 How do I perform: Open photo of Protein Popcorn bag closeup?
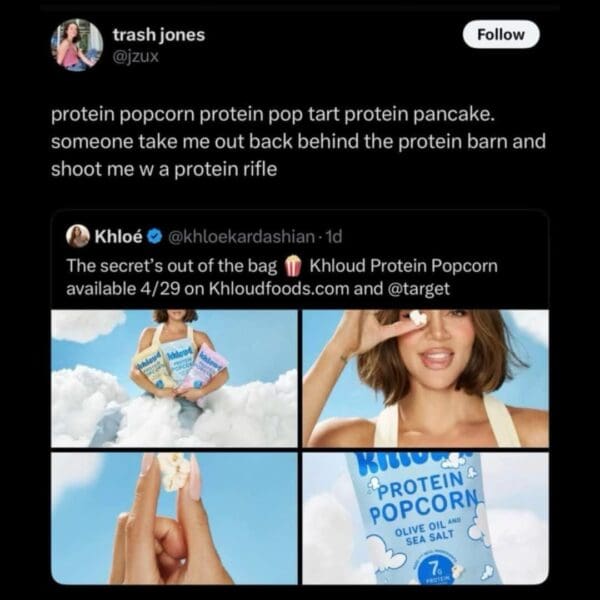[426, 518]
